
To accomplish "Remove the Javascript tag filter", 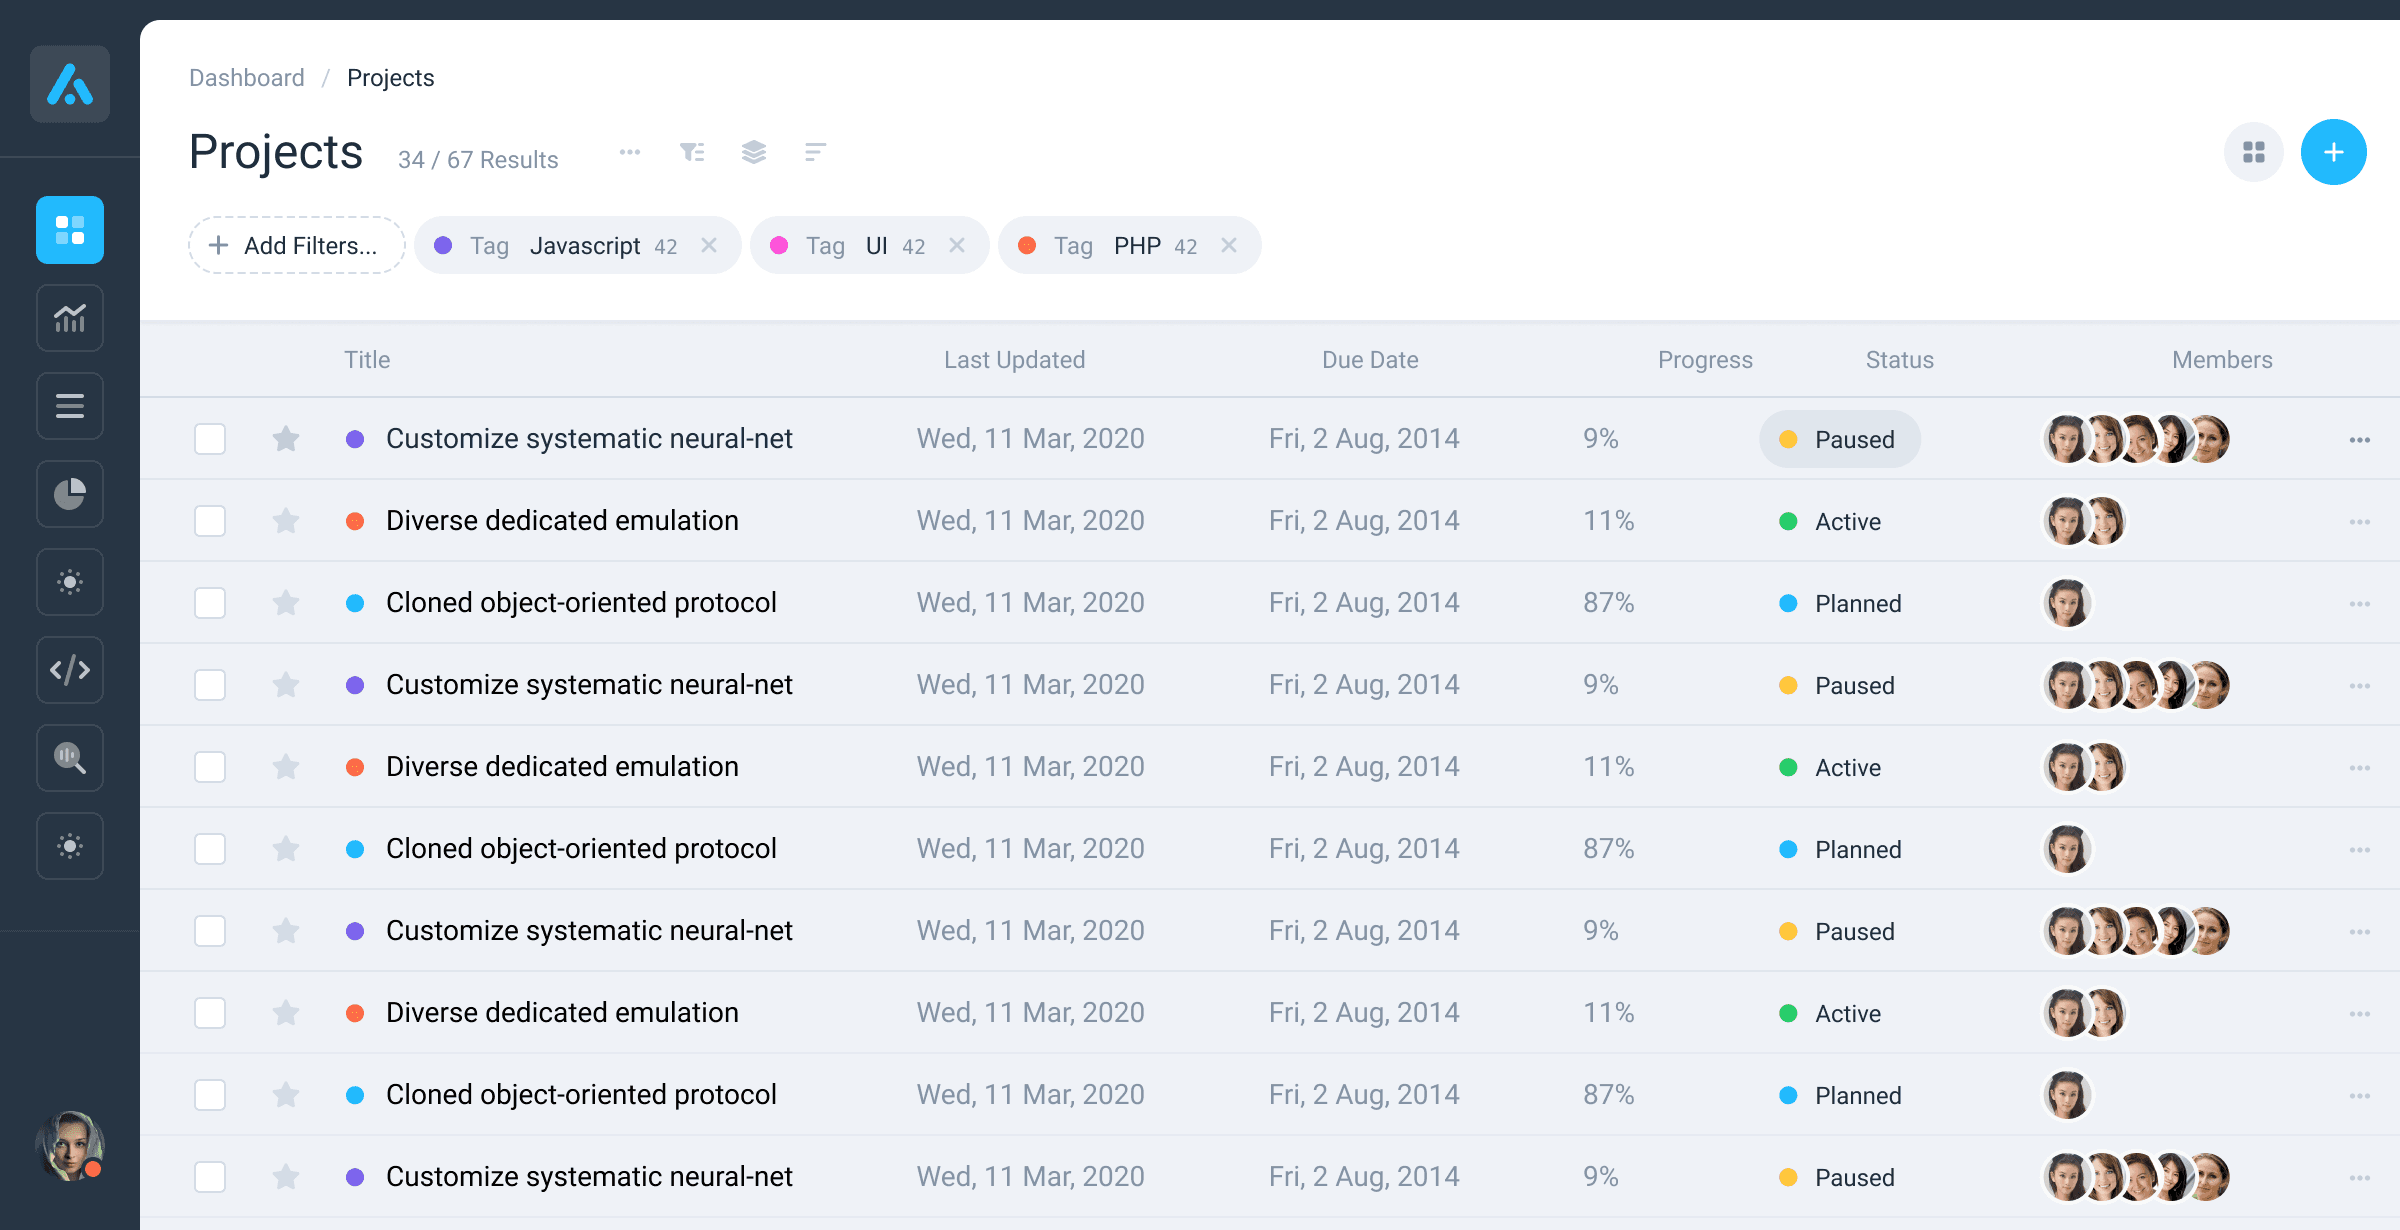I will pos(709,245).
